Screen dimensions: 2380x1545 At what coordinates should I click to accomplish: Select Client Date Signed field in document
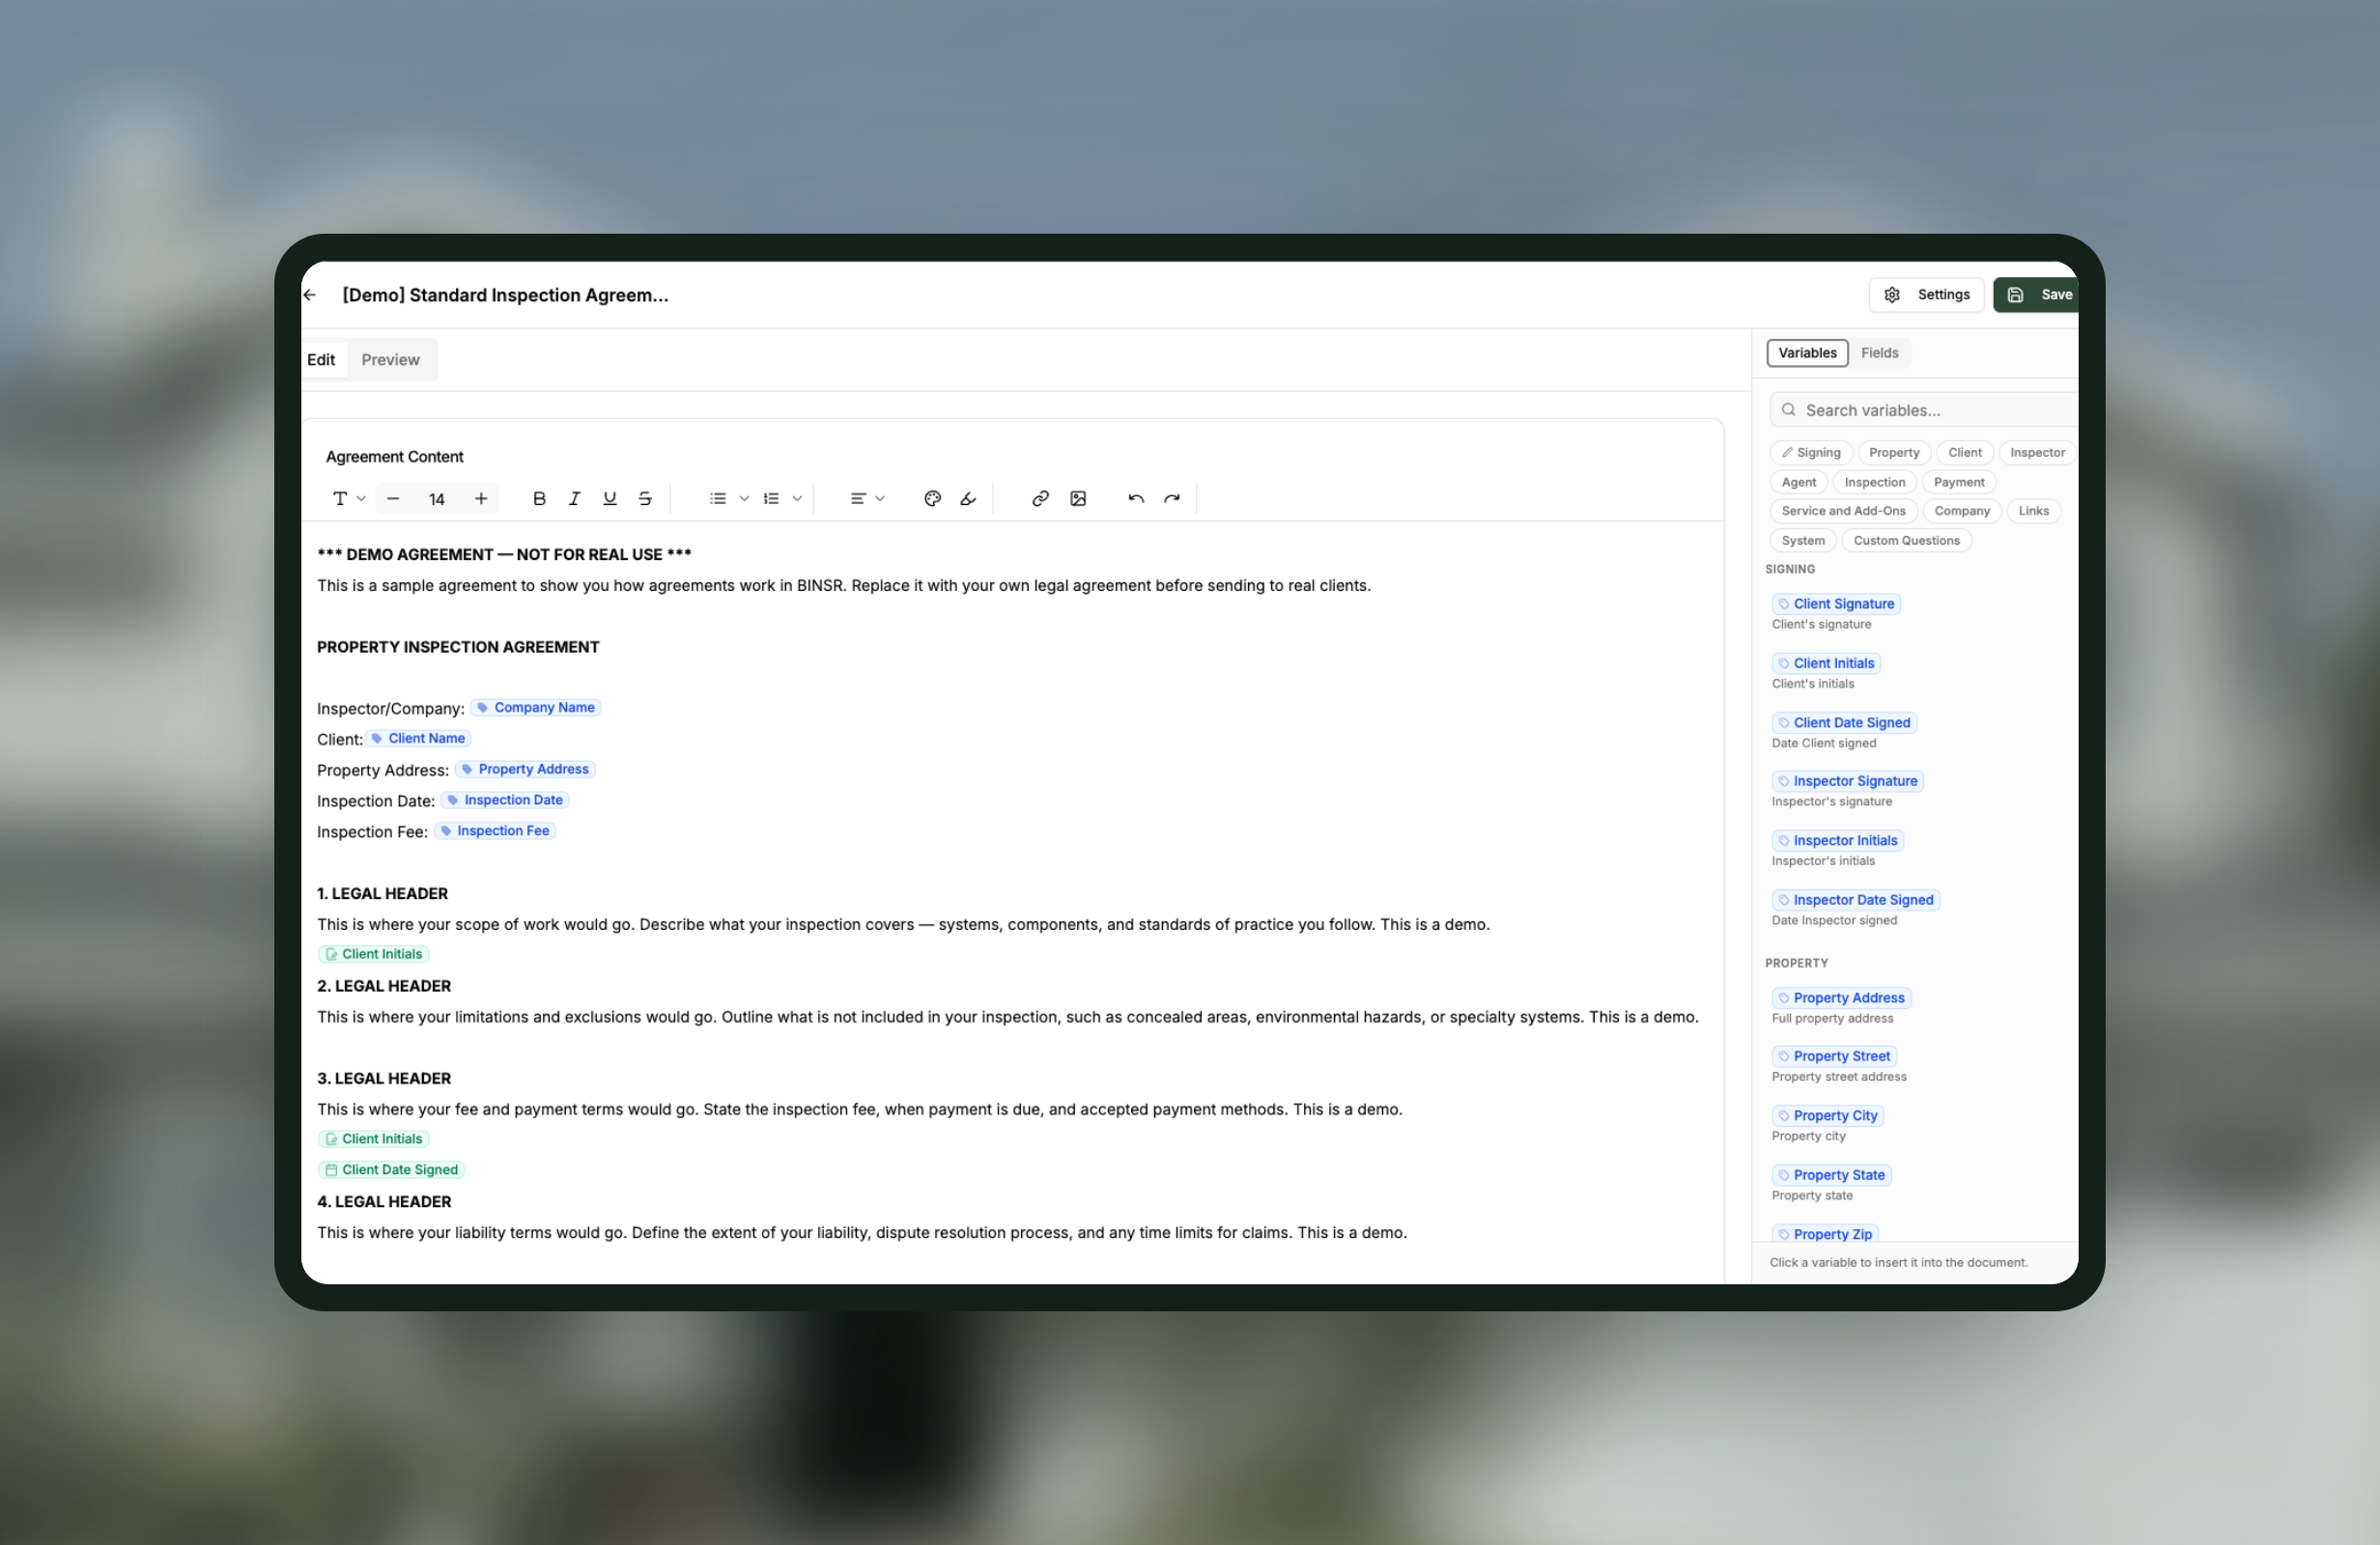pos(392,1170)
